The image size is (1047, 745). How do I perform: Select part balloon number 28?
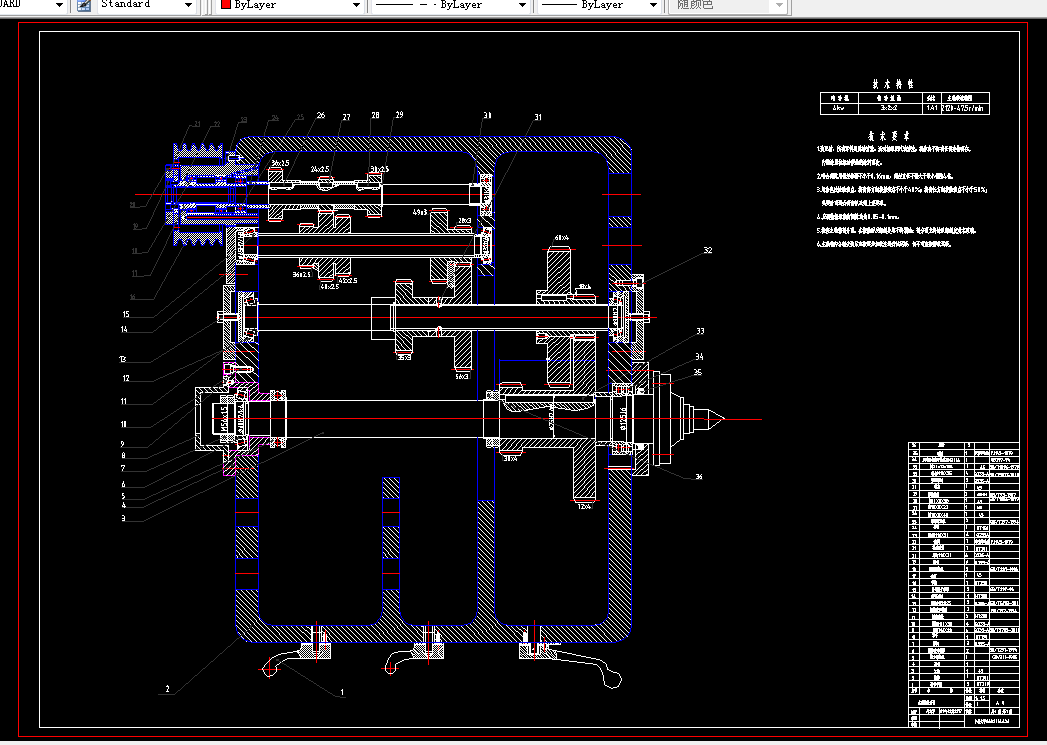[x=375, y=115]
